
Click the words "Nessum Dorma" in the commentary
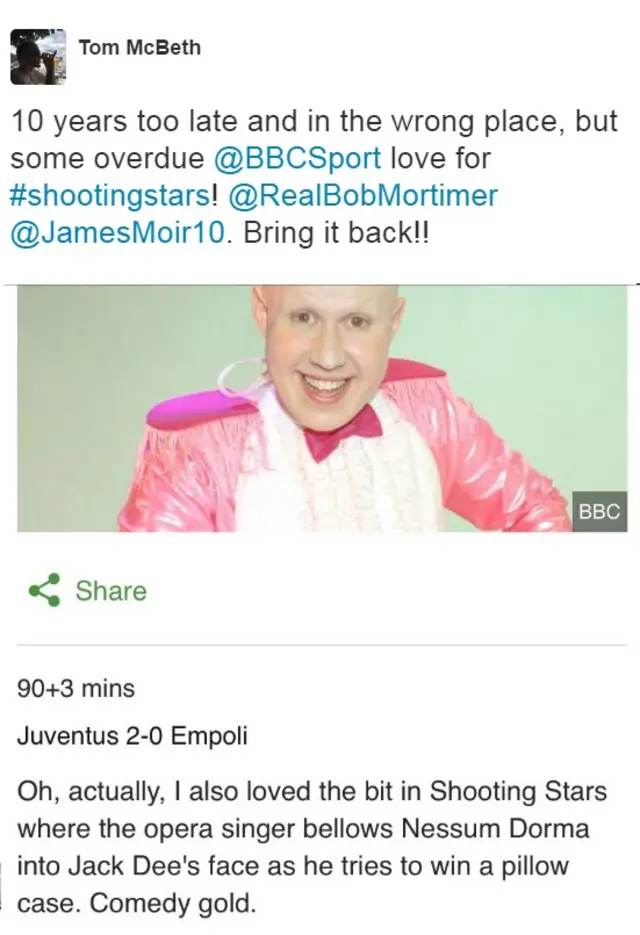pyautogui.click(x=495, y=828)
